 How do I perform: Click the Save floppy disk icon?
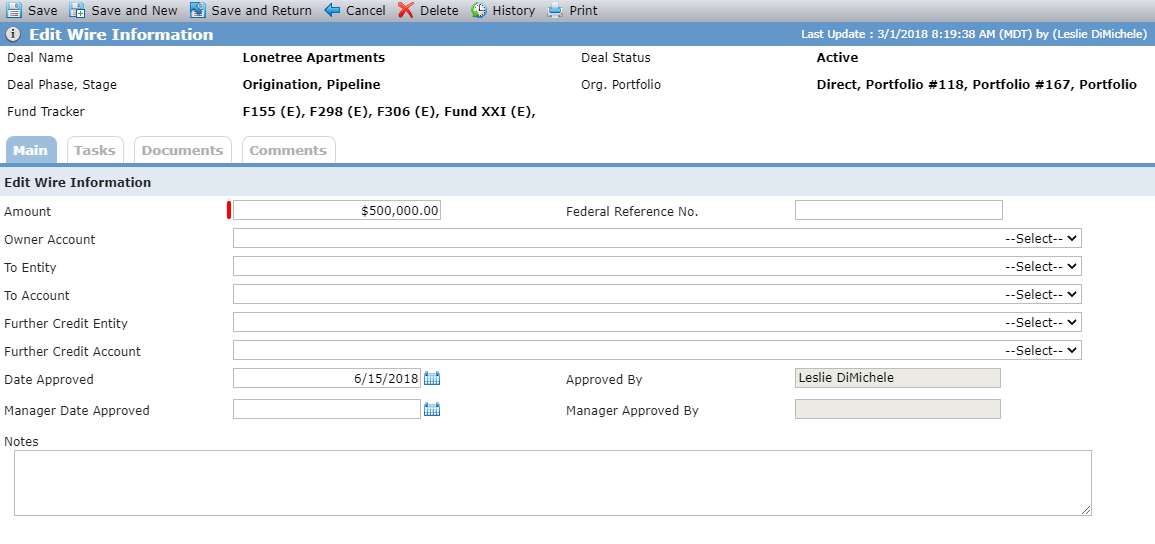14,10
